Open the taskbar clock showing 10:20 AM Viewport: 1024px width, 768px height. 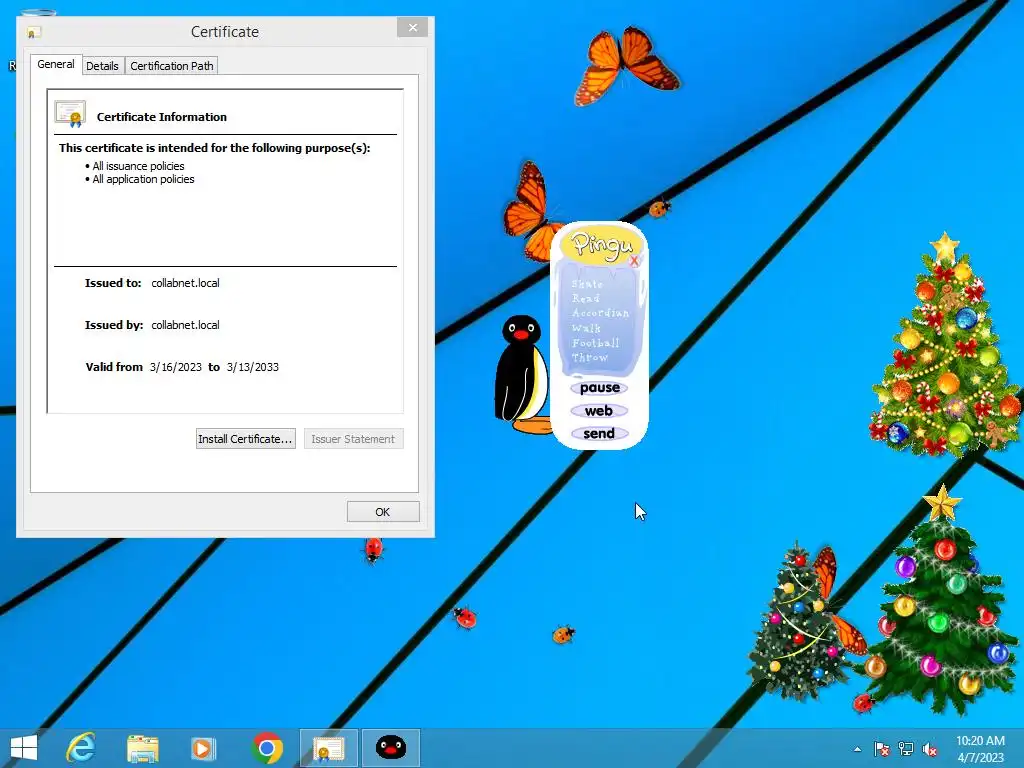[x=980, y=748]
